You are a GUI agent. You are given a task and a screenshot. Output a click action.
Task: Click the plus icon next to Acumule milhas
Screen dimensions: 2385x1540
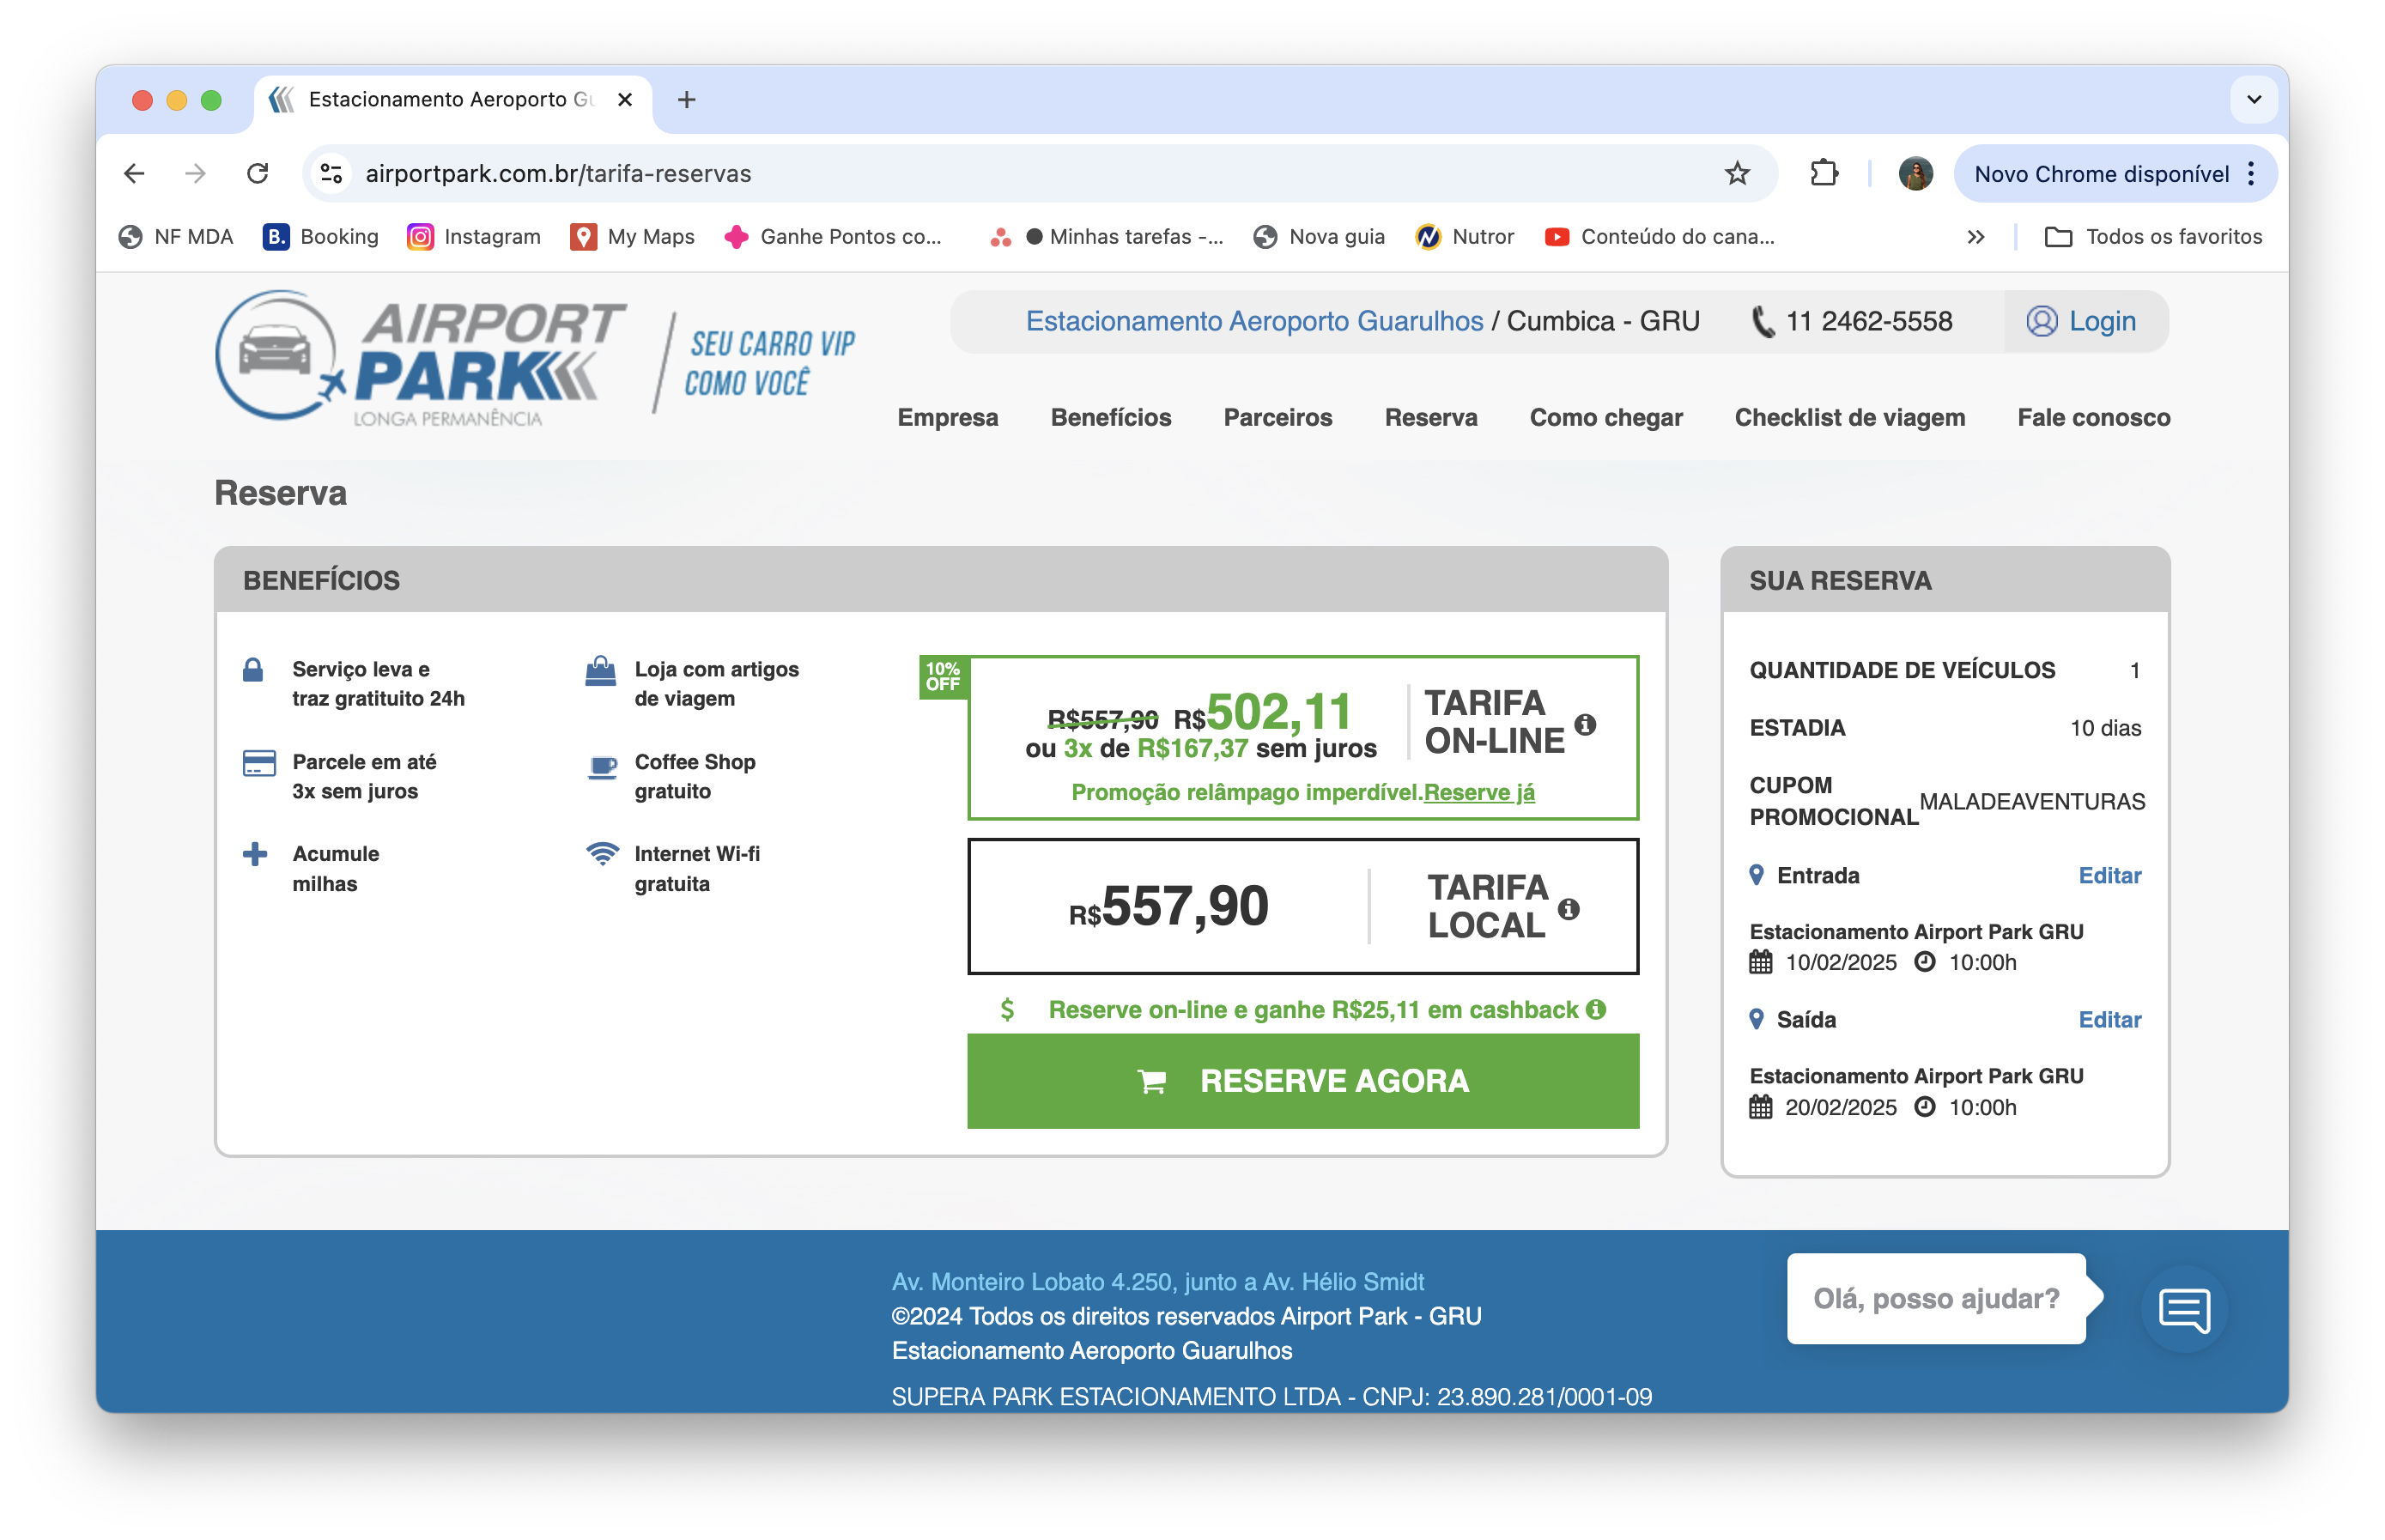click(258, 853)
